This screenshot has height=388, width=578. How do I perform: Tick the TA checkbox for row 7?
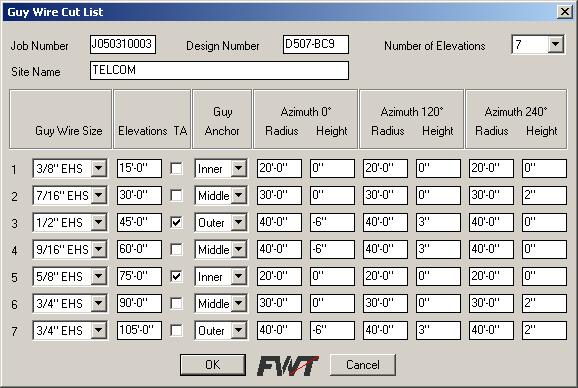(x=176, y=330)
